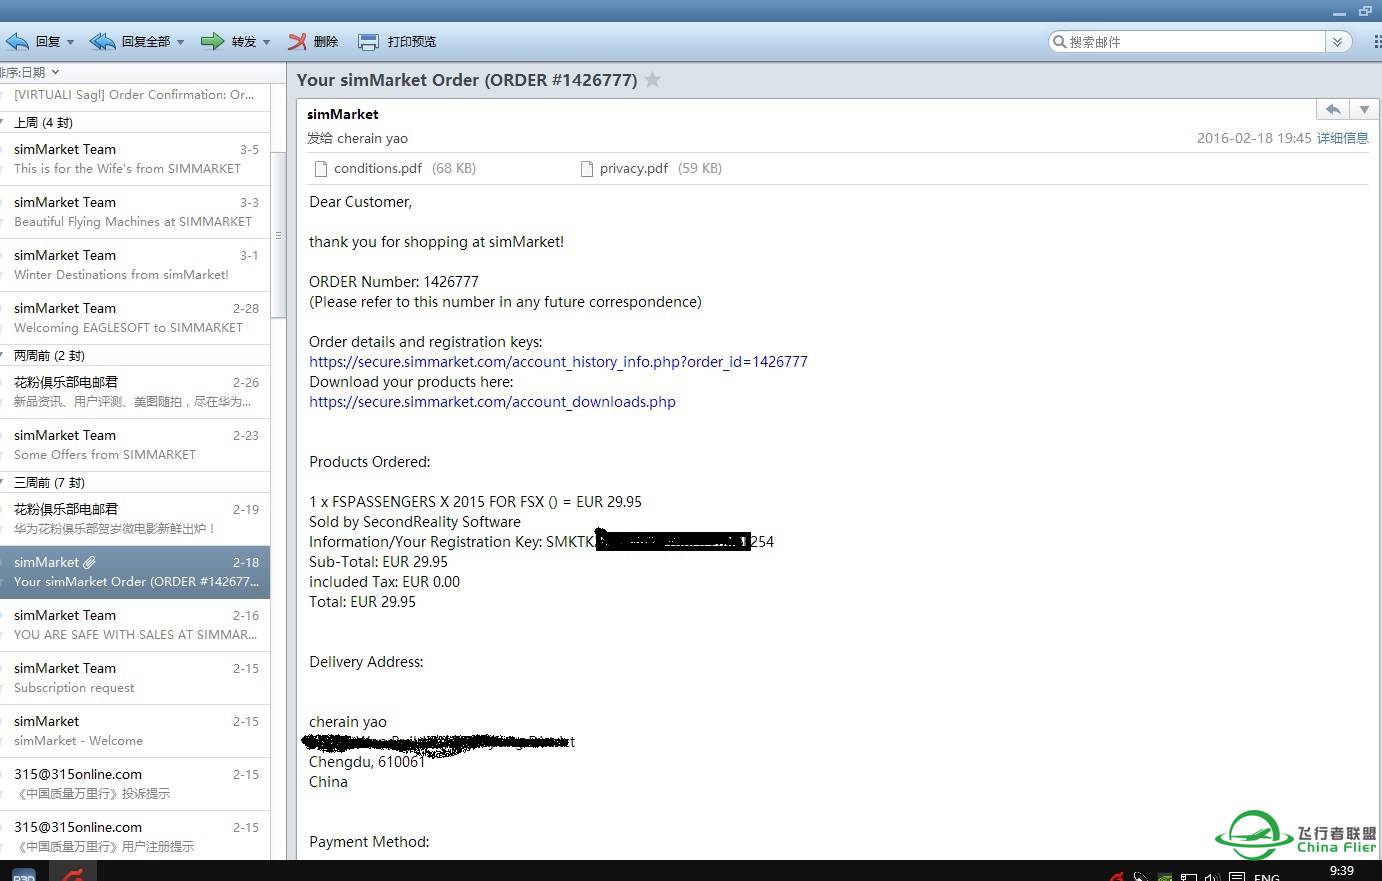Open 花粉俱乐部电邮君 email dated 2-19

[x=135, y=519]
